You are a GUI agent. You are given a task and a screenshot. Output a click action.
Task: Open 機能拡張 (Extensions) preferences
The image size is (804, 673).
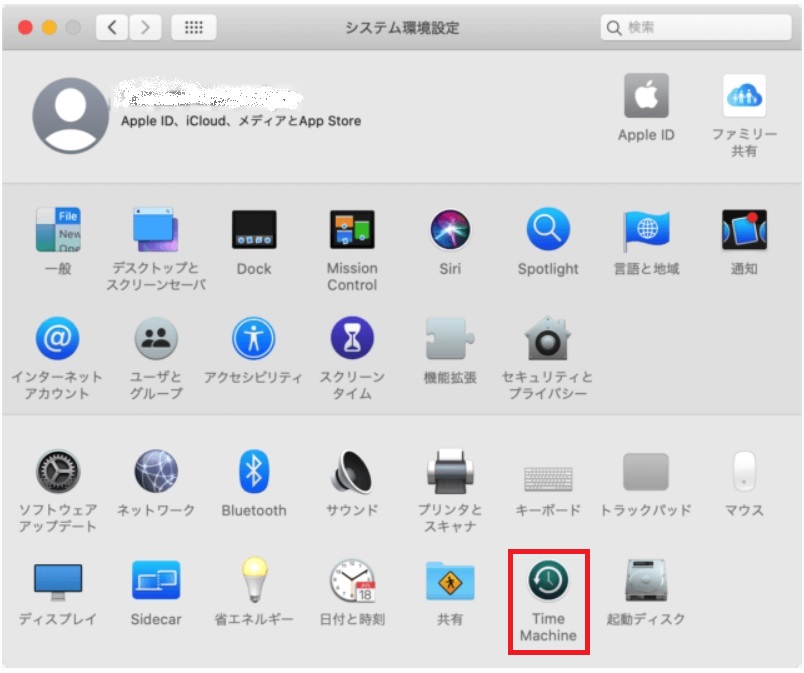[450, 338]
